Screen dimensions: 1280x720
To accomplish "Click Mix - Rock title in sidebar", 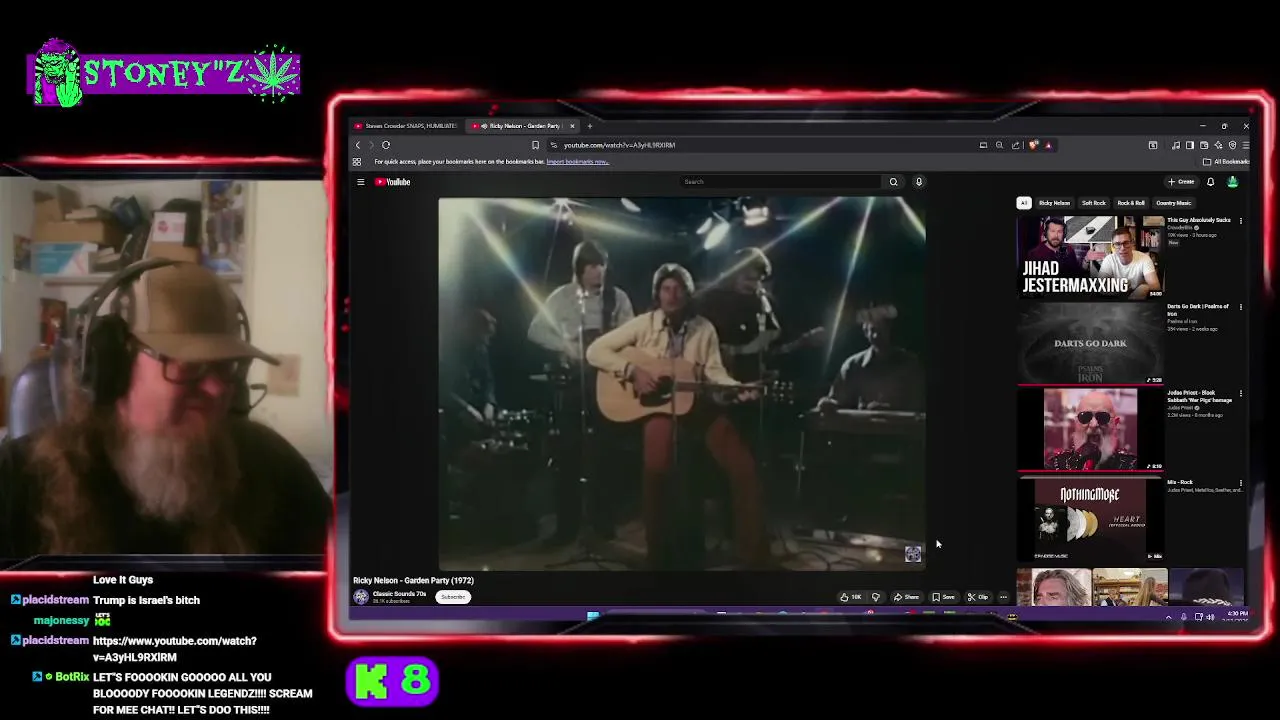I will [1180, 482].
